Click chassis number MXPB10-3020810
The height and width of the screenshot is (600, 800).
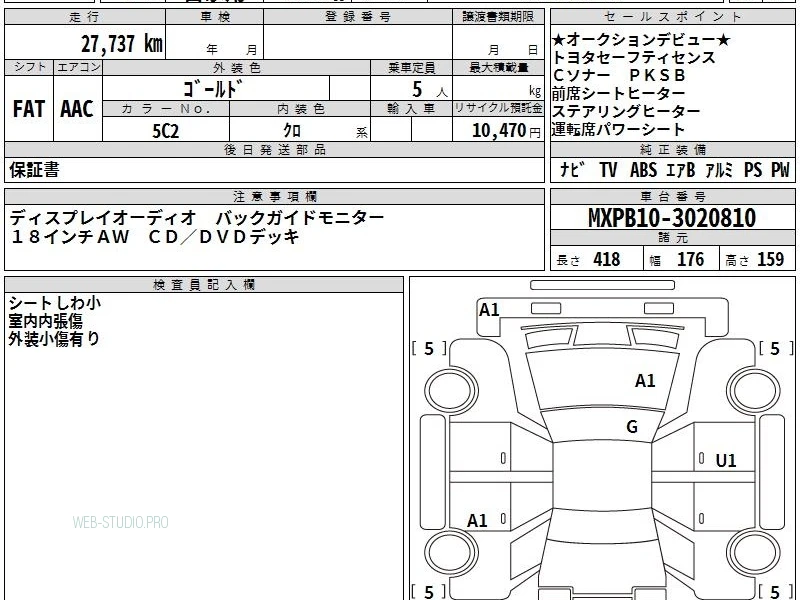tap(672, 218)
